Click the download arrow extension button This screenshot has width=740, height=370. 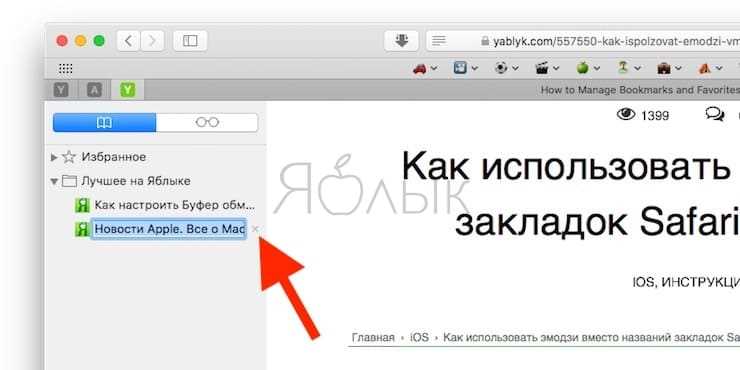click(x=401, y=41)
